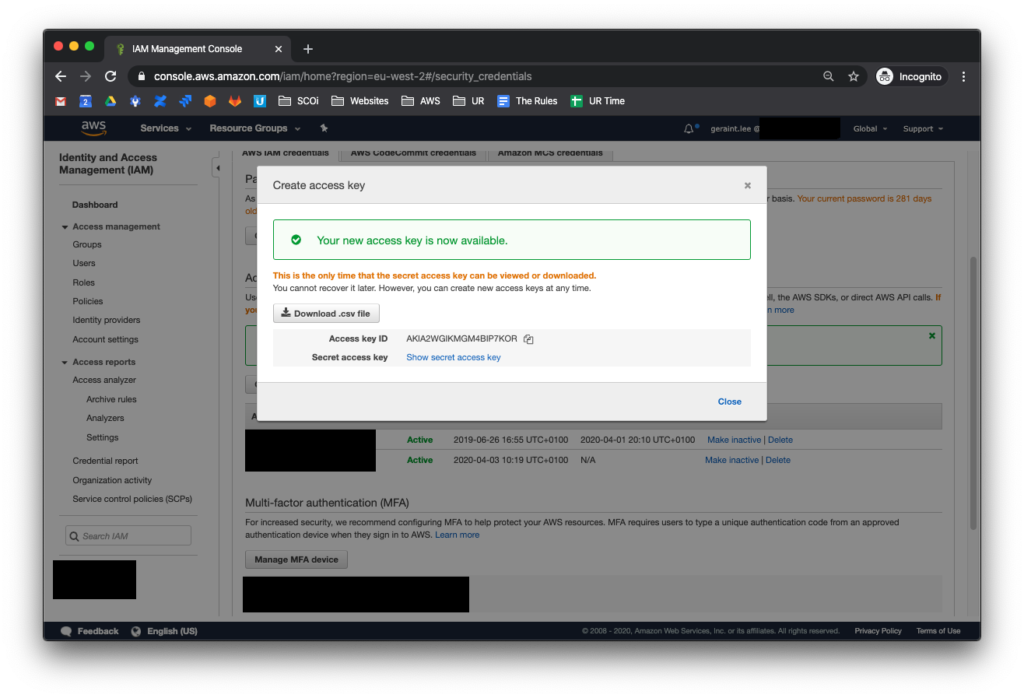Click the AWS logo in the console header
Viewport: 1024px width, 698px height.
click(x=94, y=128)
